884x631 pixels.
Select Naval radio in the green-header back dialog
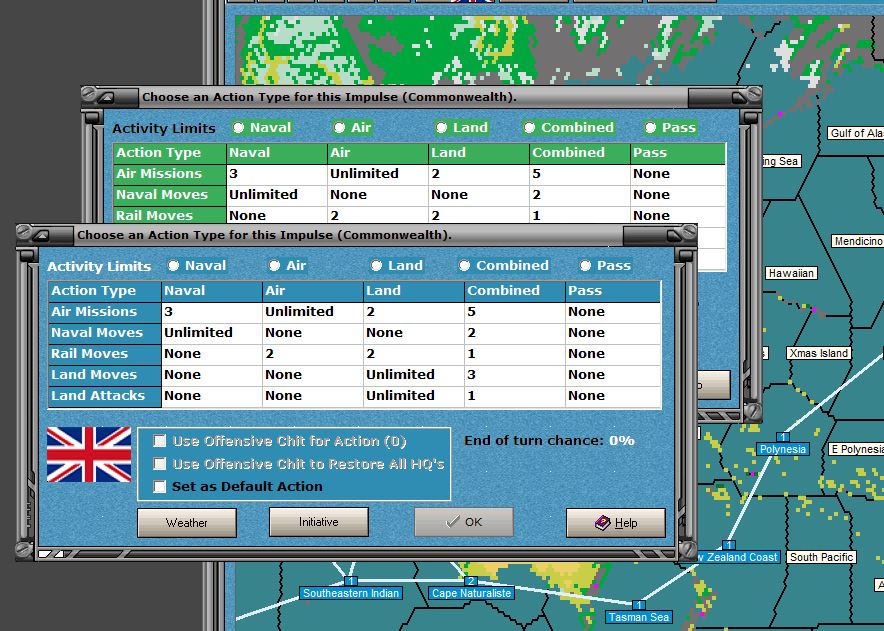pyautogui.click(x=238, y=128)
